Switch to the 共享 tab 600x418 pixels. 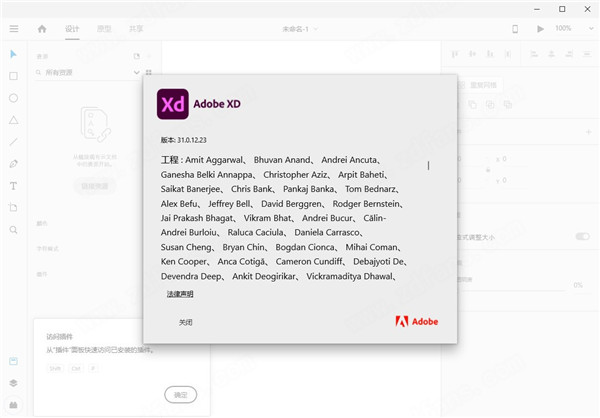(x=136, y=29)
